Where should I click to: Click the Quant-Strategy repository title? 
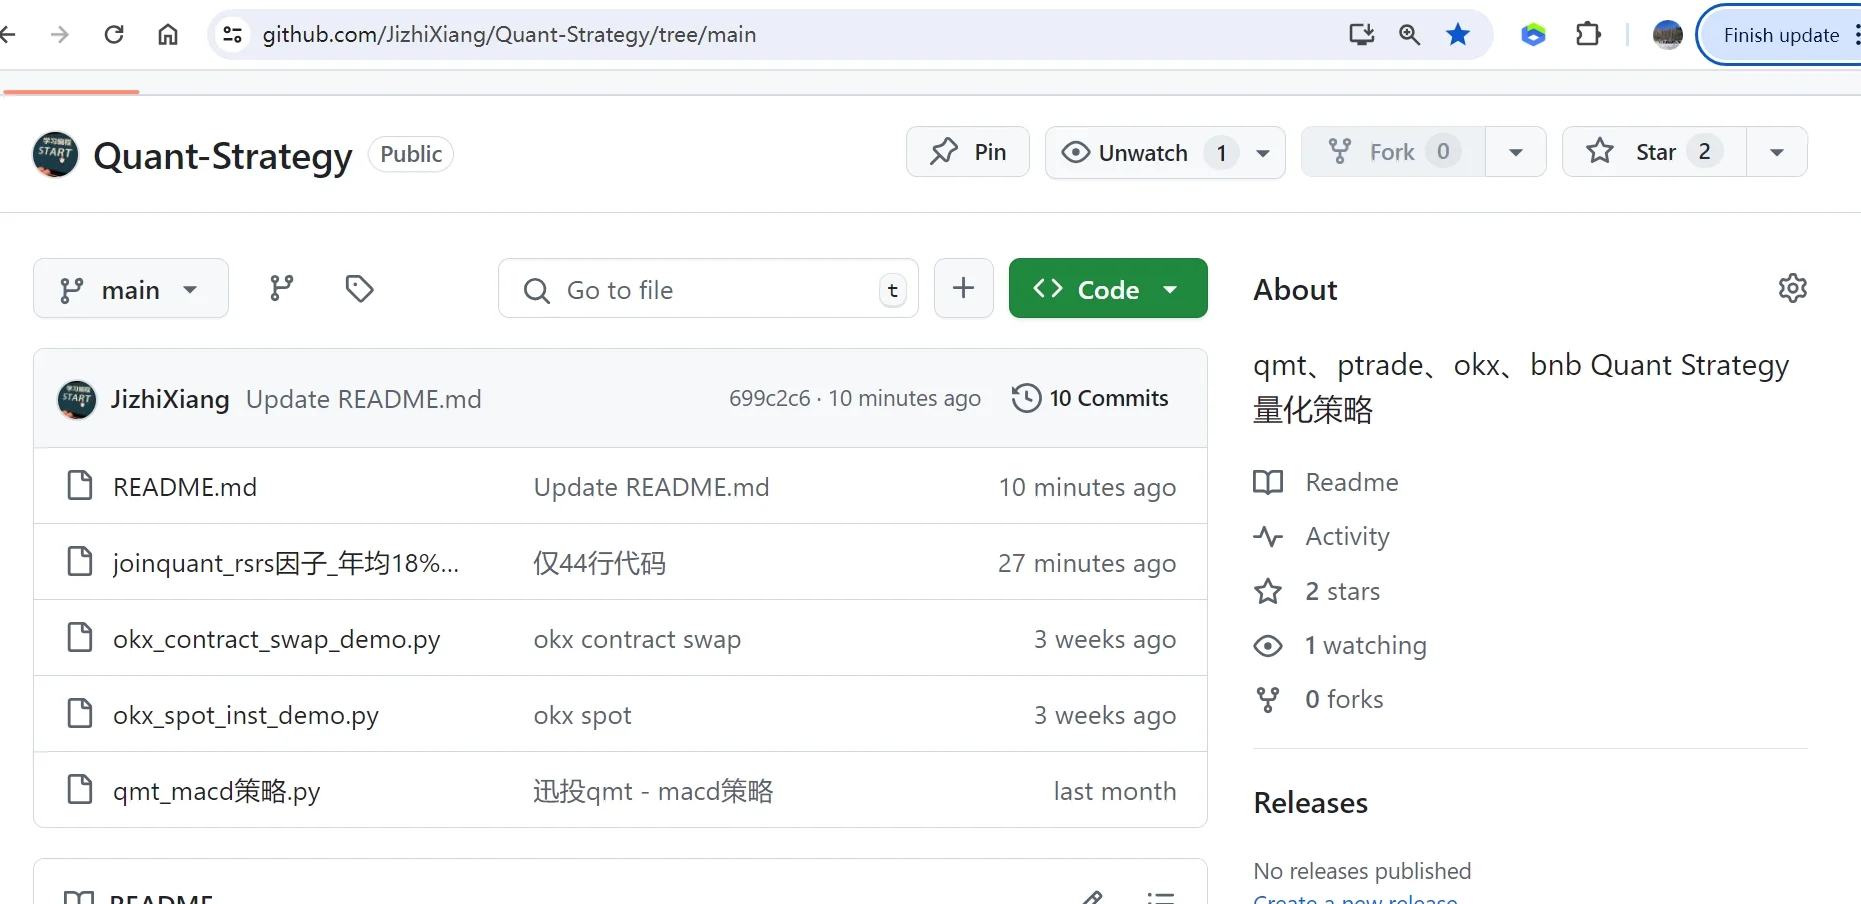point(223,156)
